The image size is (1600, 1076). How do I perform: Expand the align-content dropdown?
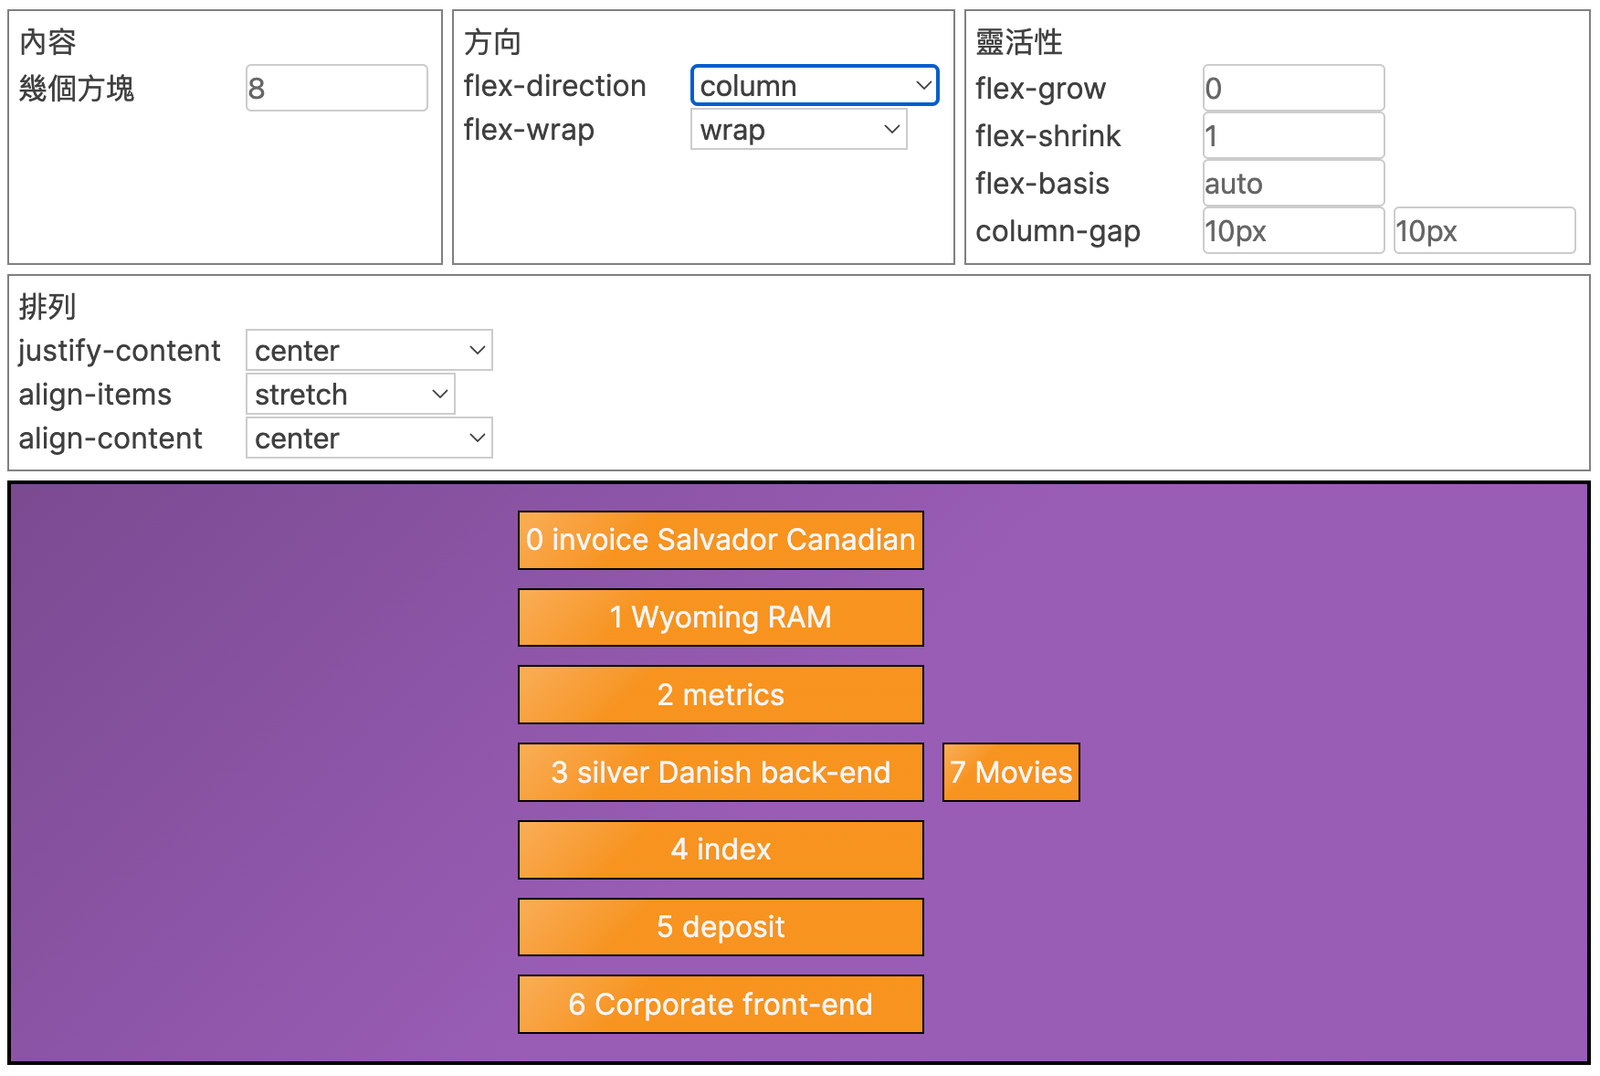tap(368, 439)
